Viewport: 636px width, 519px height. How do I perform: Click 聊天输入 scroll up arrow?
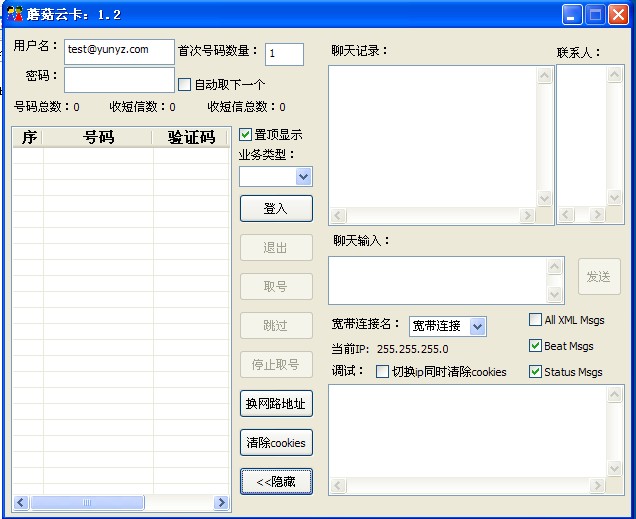(554, 266)
